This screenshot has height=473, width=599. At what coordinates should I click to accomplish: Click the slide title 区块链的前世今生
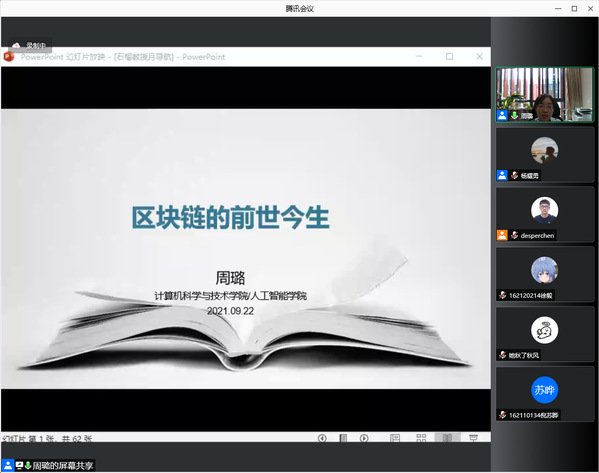pos(230,217)
